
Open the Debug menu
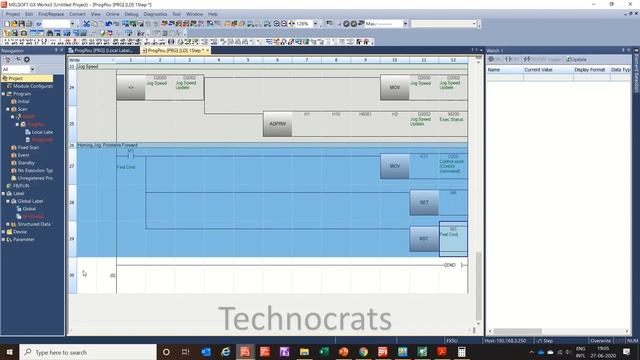[x=131, y=14]
